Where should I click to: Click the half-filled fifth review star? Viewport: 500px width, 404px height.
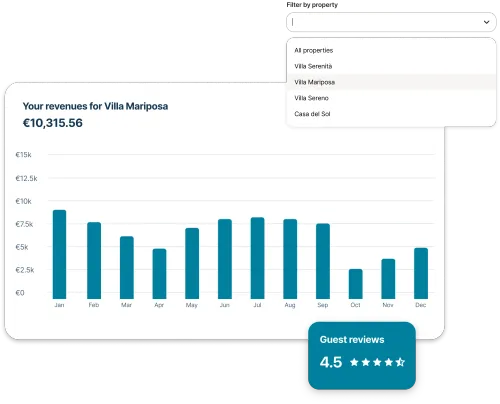pos(400,362)
